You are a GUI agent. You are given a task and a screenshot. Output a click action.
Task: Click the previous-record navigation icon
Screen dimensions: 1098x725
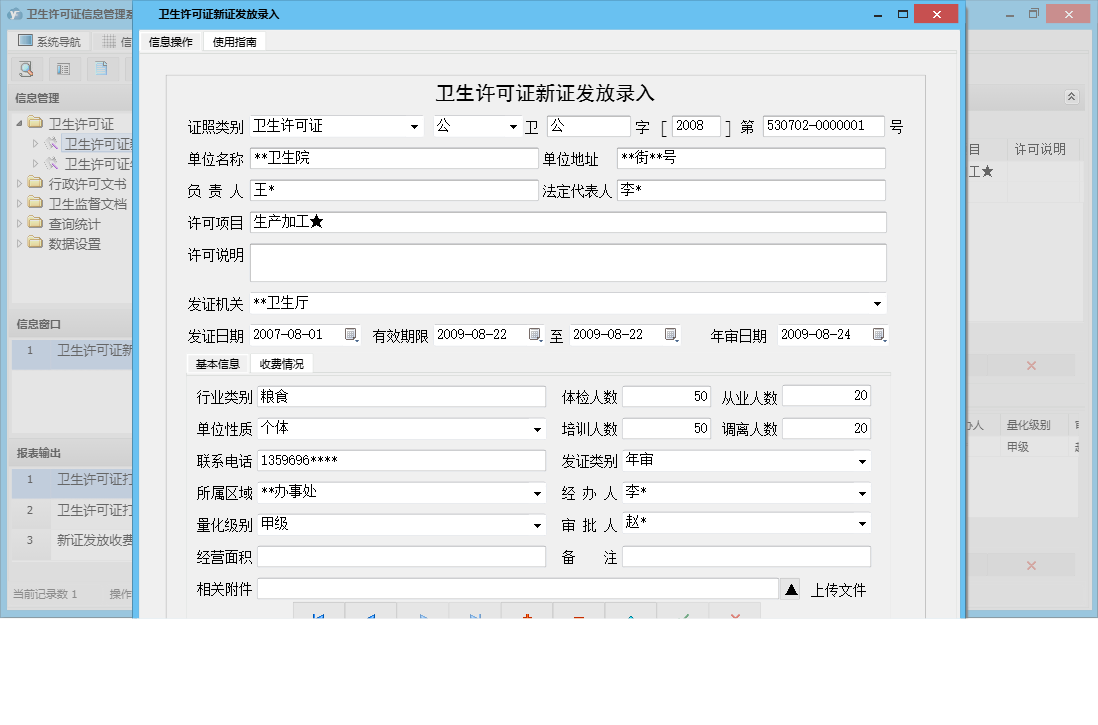(371, 614)
